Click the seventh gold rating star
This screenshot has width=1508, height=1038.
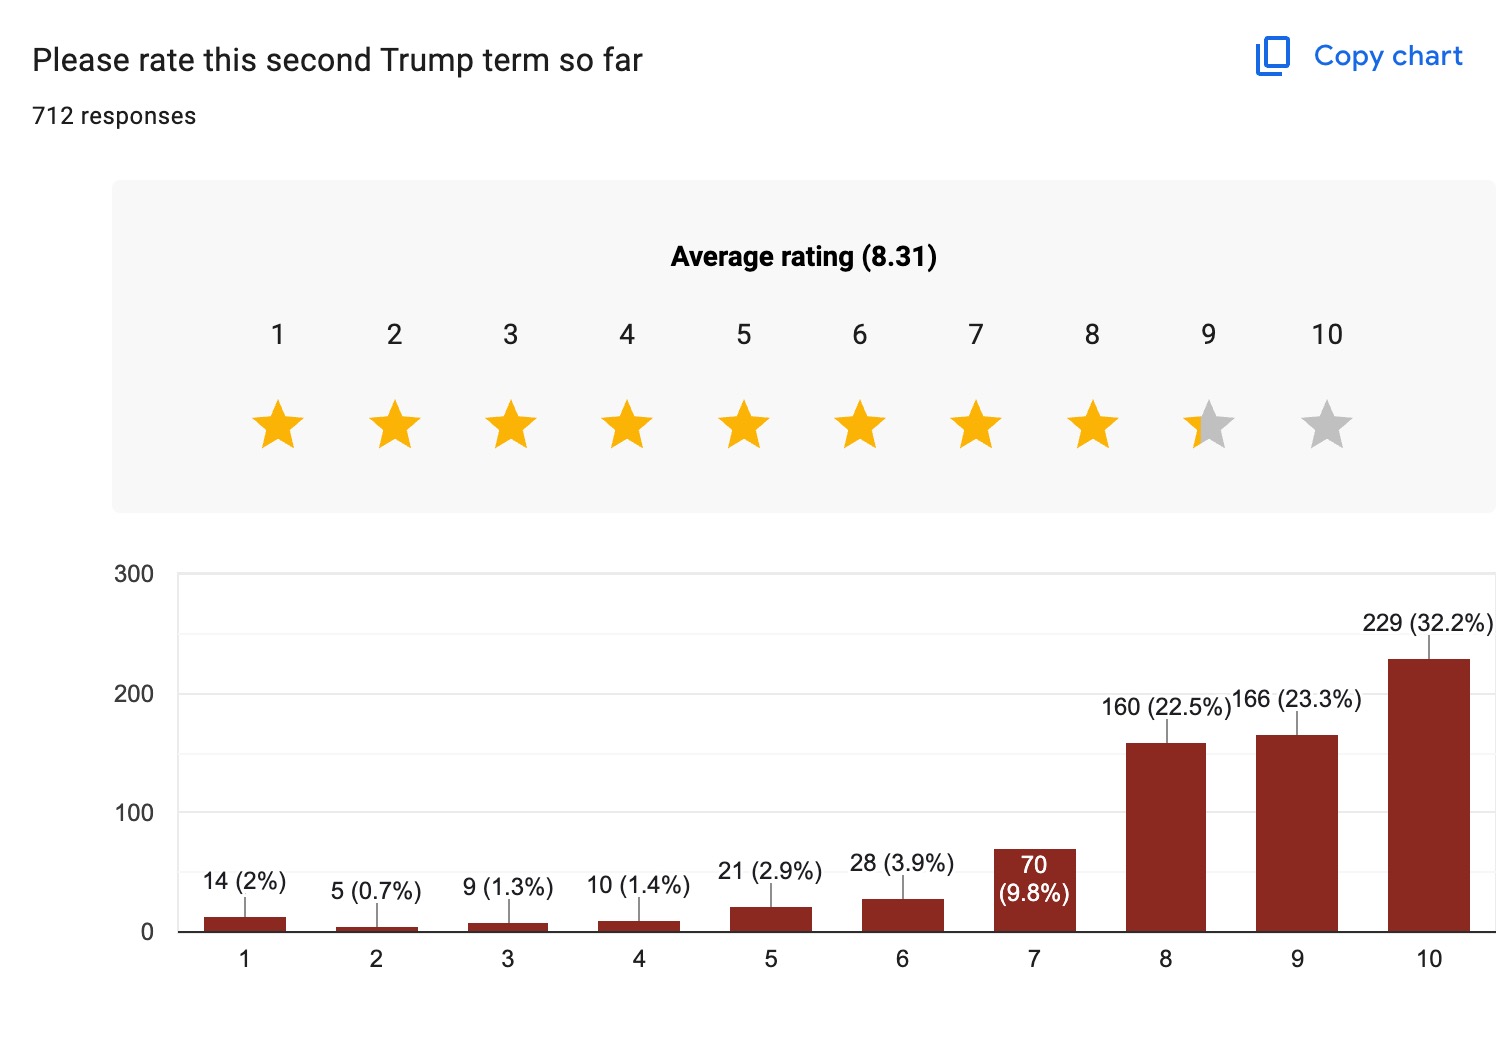coord(976,425)
